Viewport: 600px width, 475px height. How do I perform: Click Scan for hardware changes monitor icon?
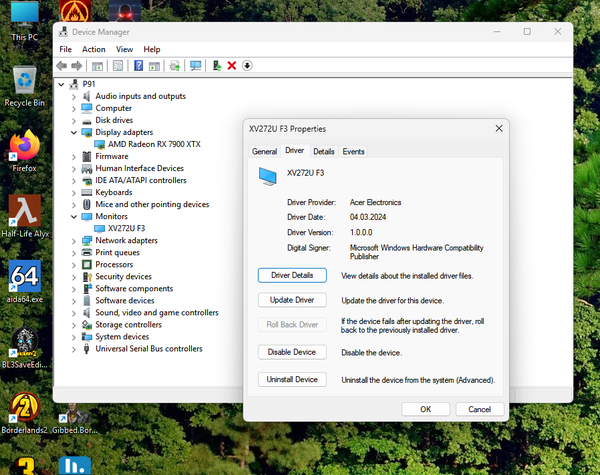(196, 66)
